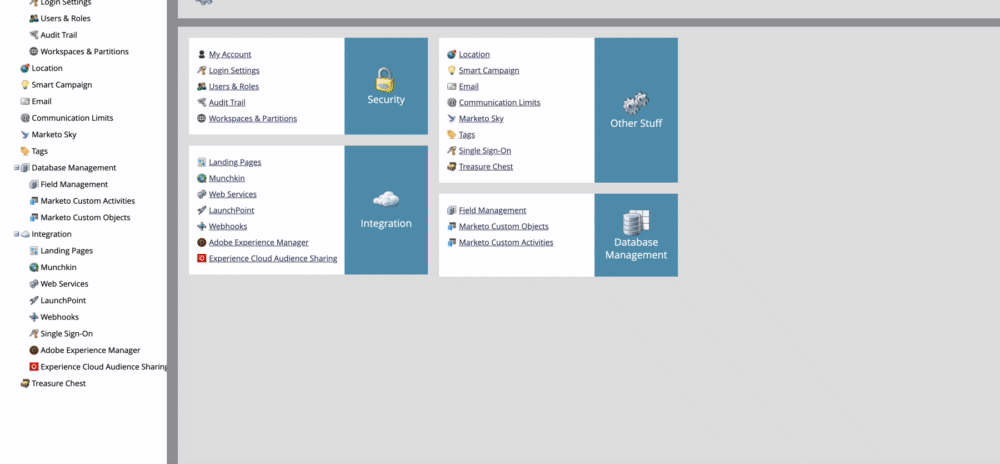Open Tags link in Other Stuff card
The height and width of the screenshot is (464, 1000).
pyautogui.click(x=467, y=134)
